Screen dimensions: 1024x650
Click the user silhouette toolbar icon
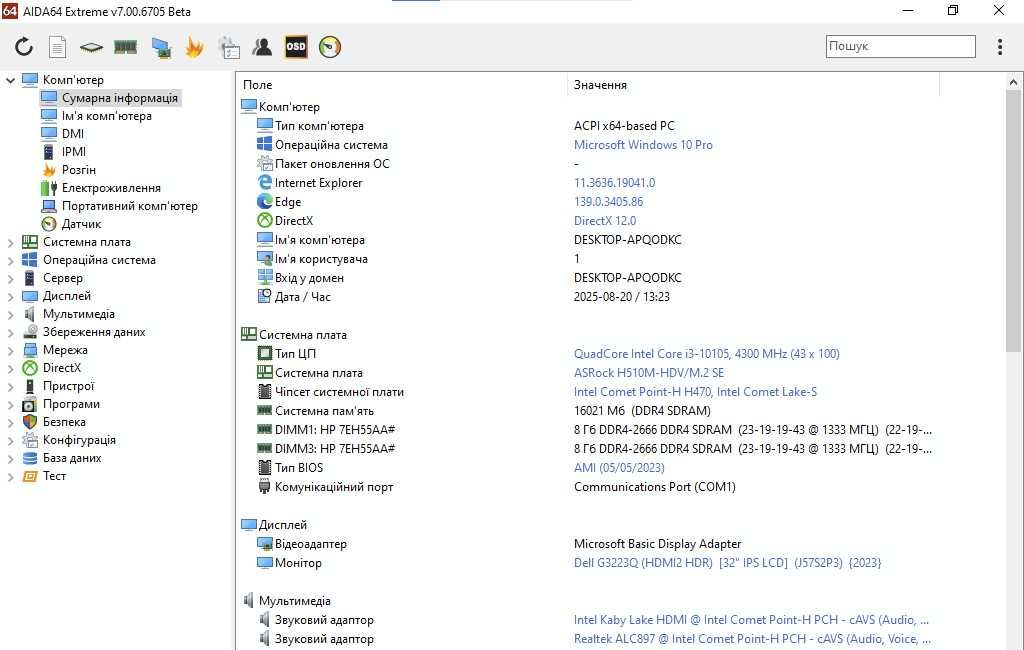tap(263, 46)
